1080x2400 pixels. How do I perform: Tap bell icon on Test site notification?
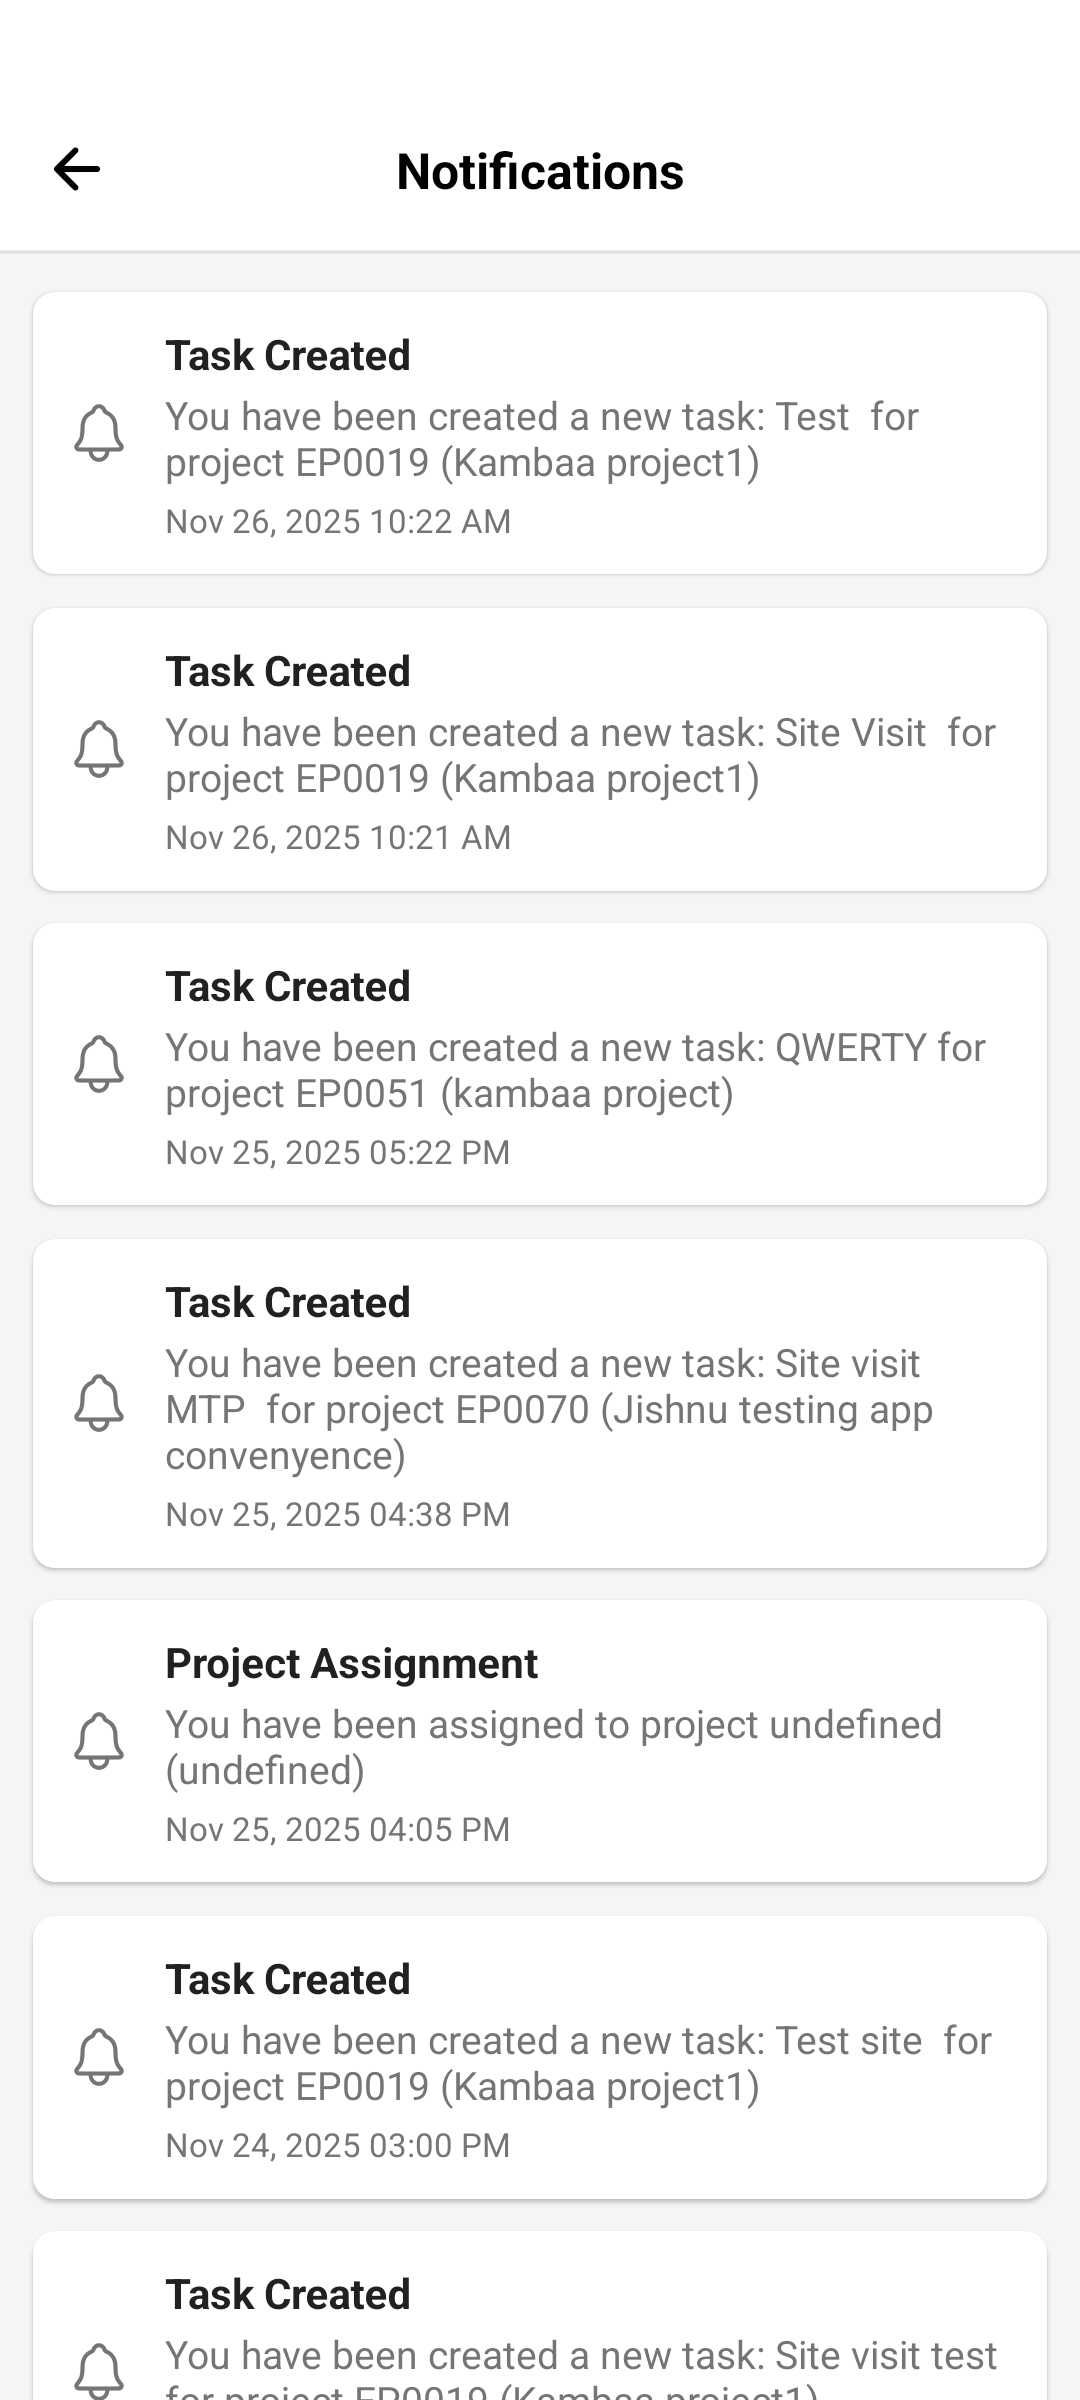pyautogui.click(x=99, y=2057)
